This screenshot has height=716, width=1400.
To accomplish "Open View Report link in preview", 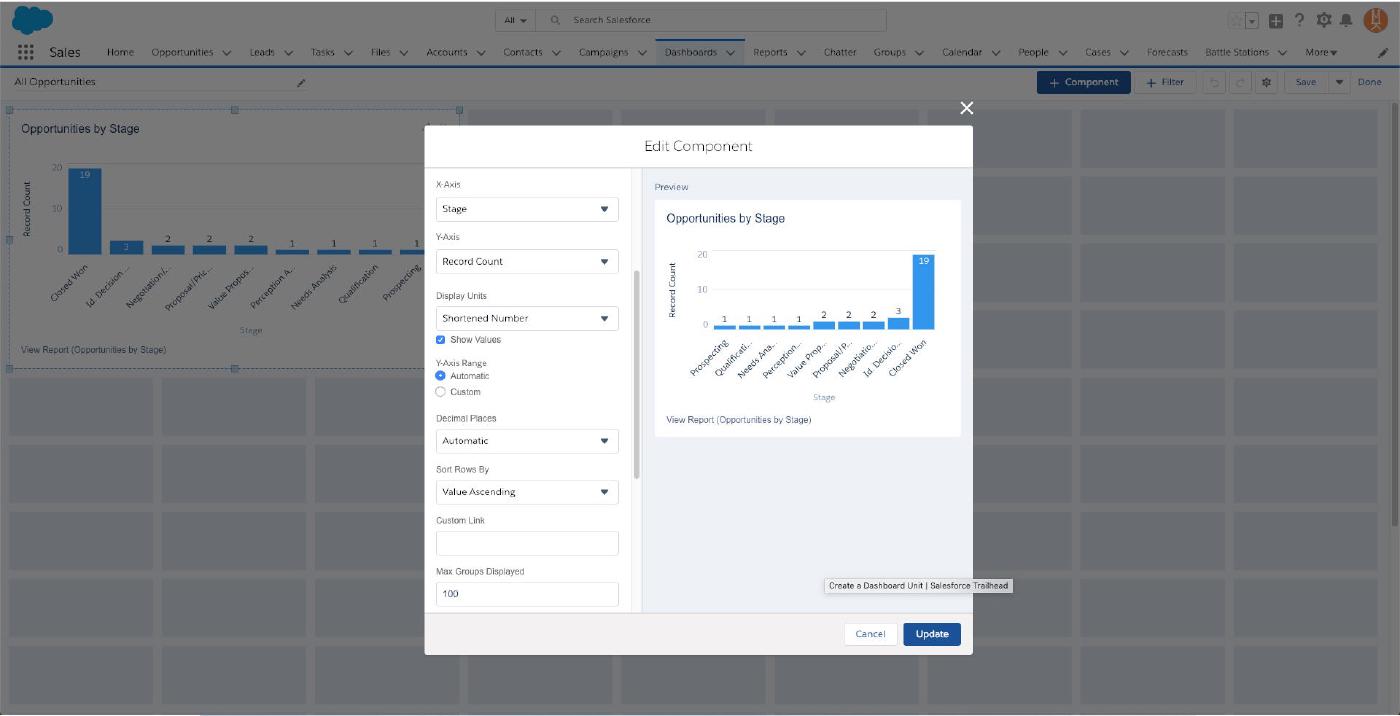I will (x=738, y=420).
